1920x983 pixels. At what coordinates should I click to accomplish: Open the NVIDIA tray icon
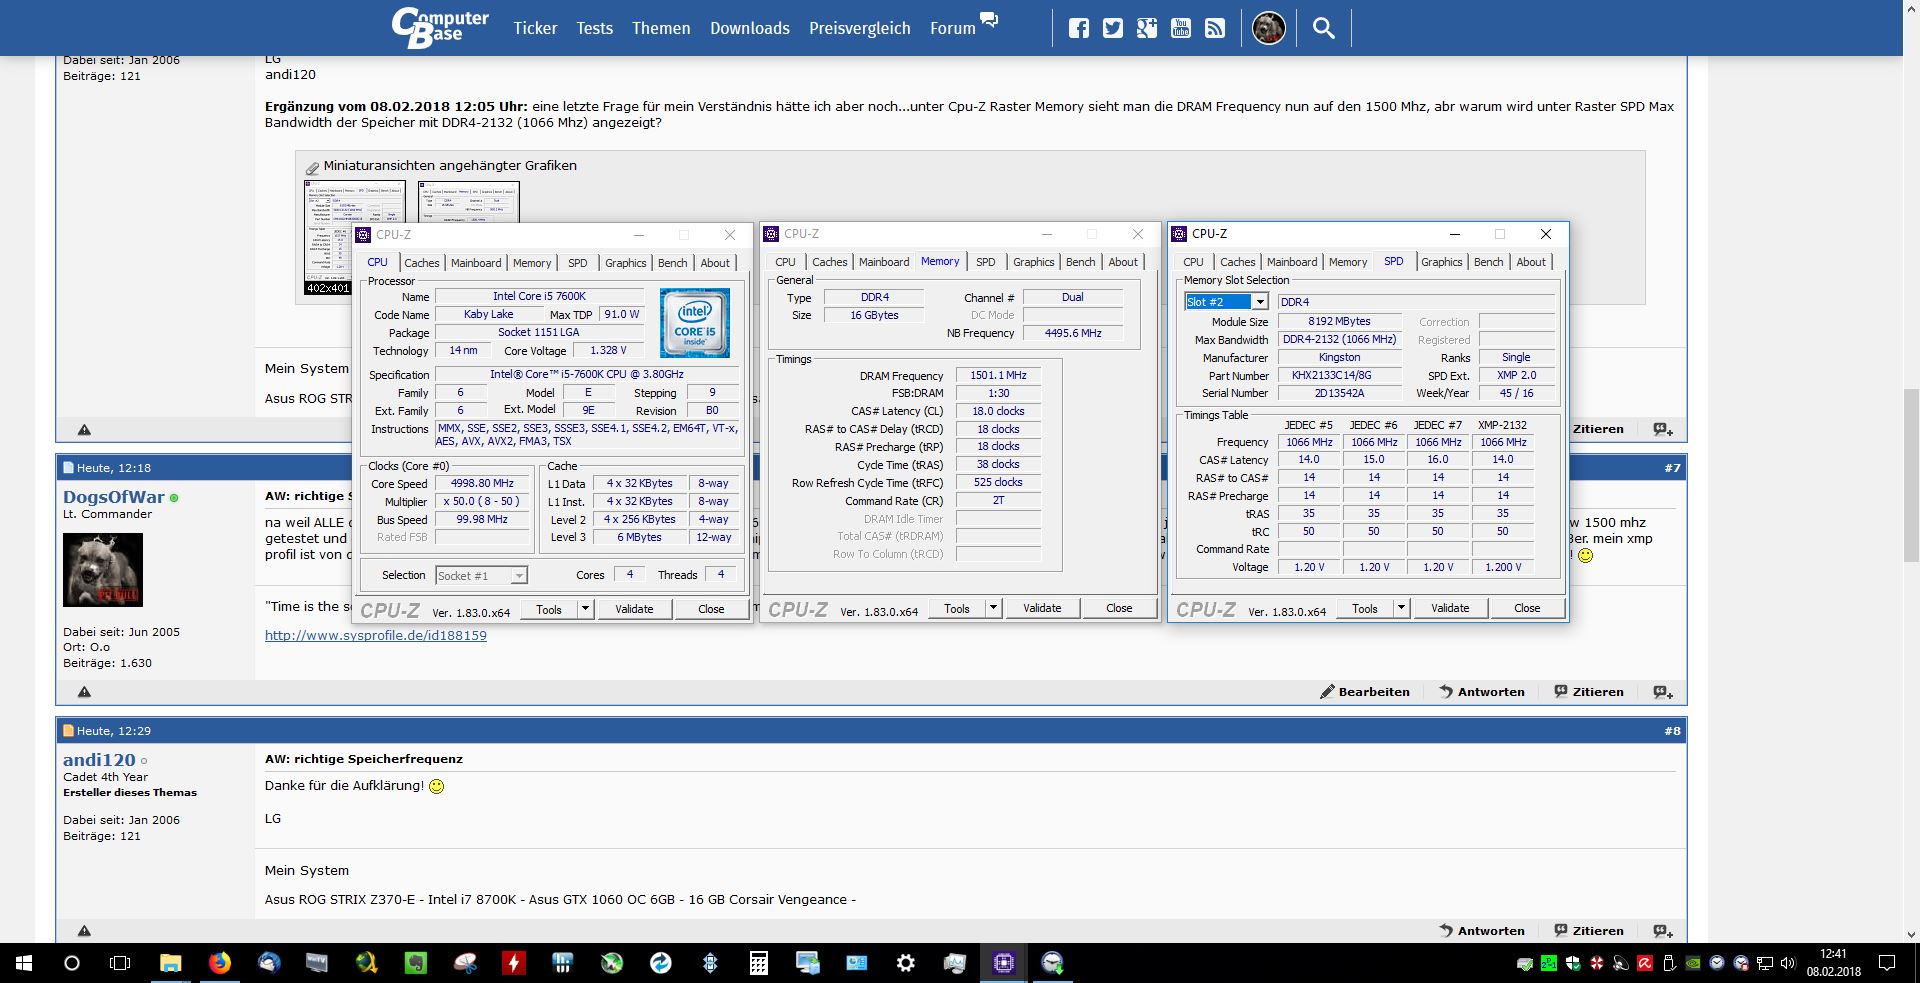[1693, 964]
